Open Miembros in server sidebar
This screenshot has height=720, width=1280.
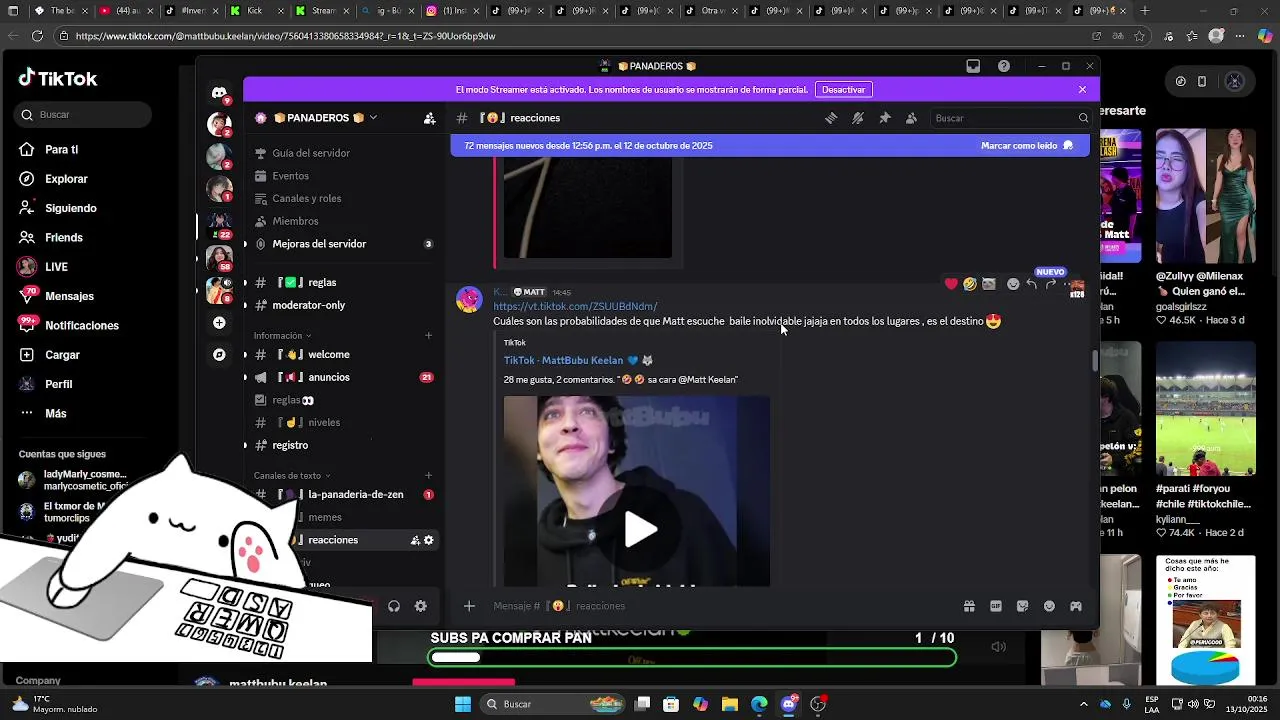[x=340, y=221]
